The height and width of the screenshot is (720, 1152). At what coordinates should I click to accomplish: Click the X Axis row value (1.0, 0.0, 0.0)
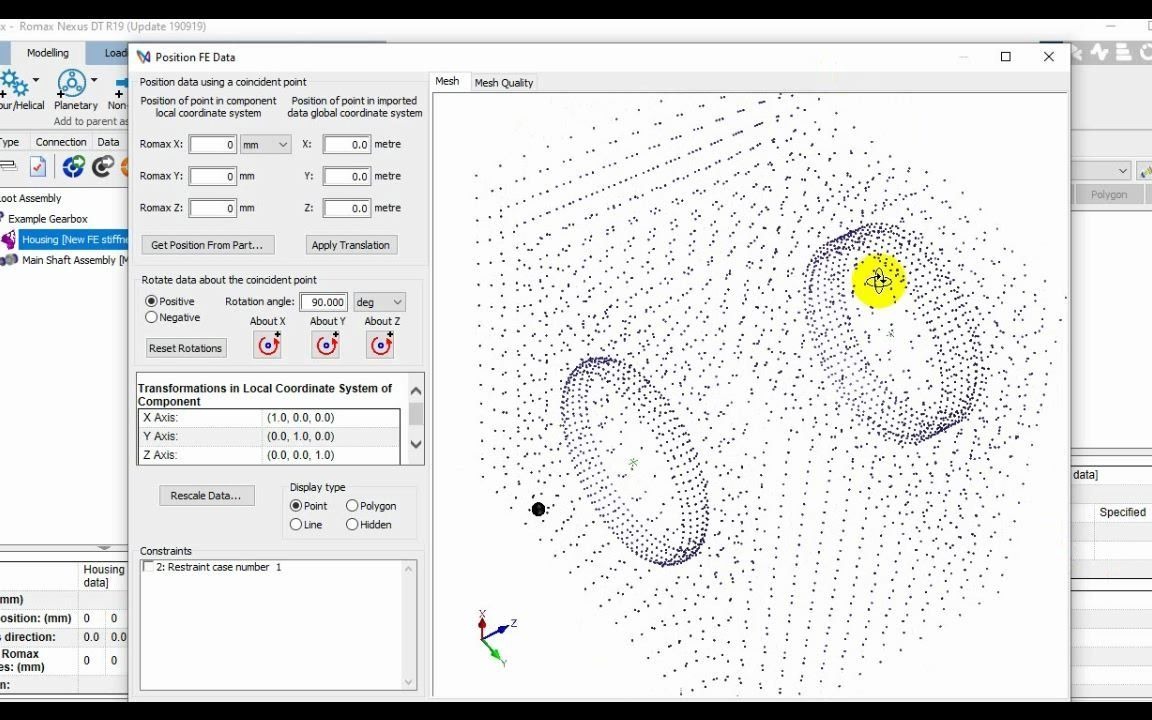coord(300,417)
